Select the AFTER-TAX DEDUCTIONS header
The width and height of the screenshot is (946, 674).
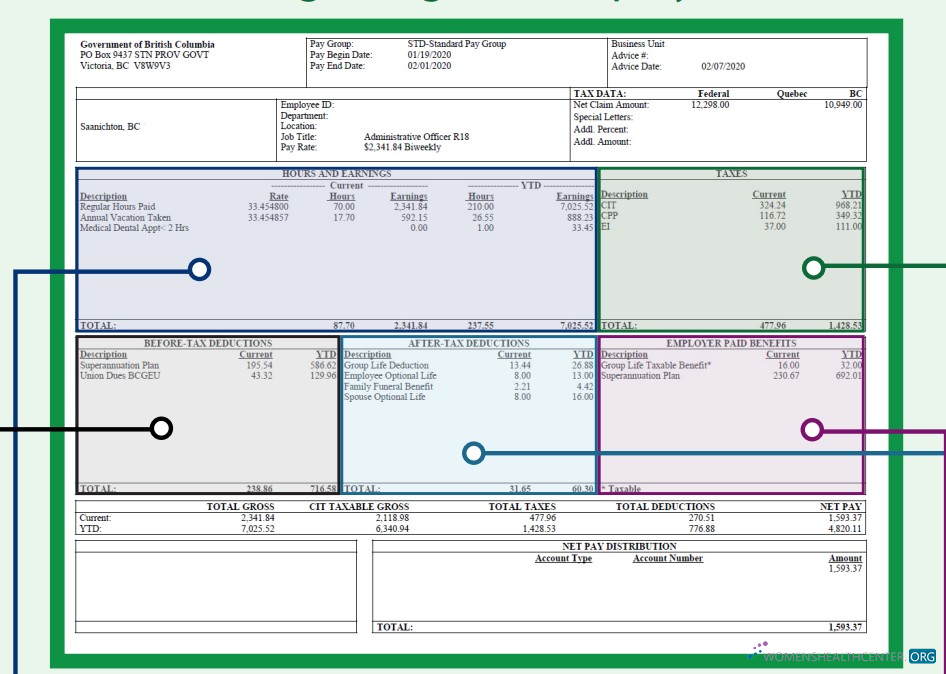pos(468,343)
